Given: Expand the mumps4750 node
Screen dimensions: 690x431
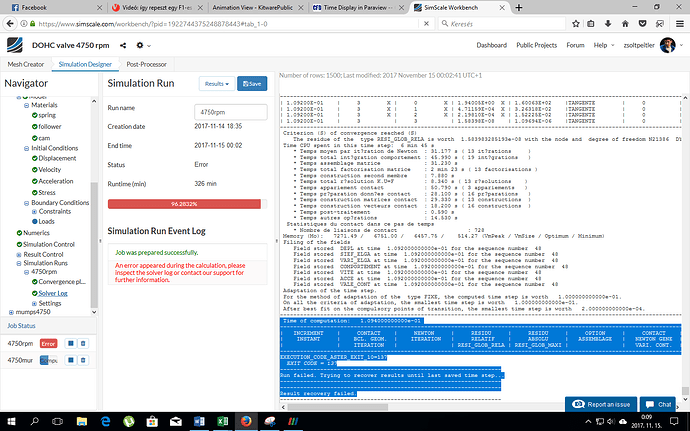Looking at the screenshot, I should (11, 312).
